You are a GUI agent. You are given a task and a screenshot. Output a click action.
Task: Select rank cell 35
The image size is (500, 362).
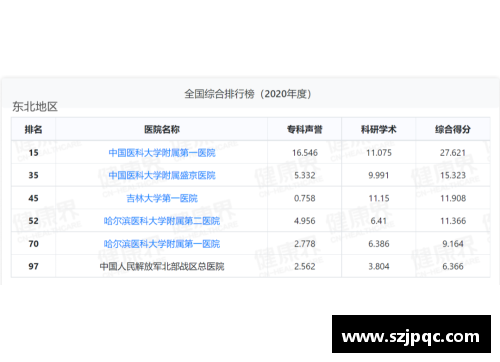(x=33, y=175)
